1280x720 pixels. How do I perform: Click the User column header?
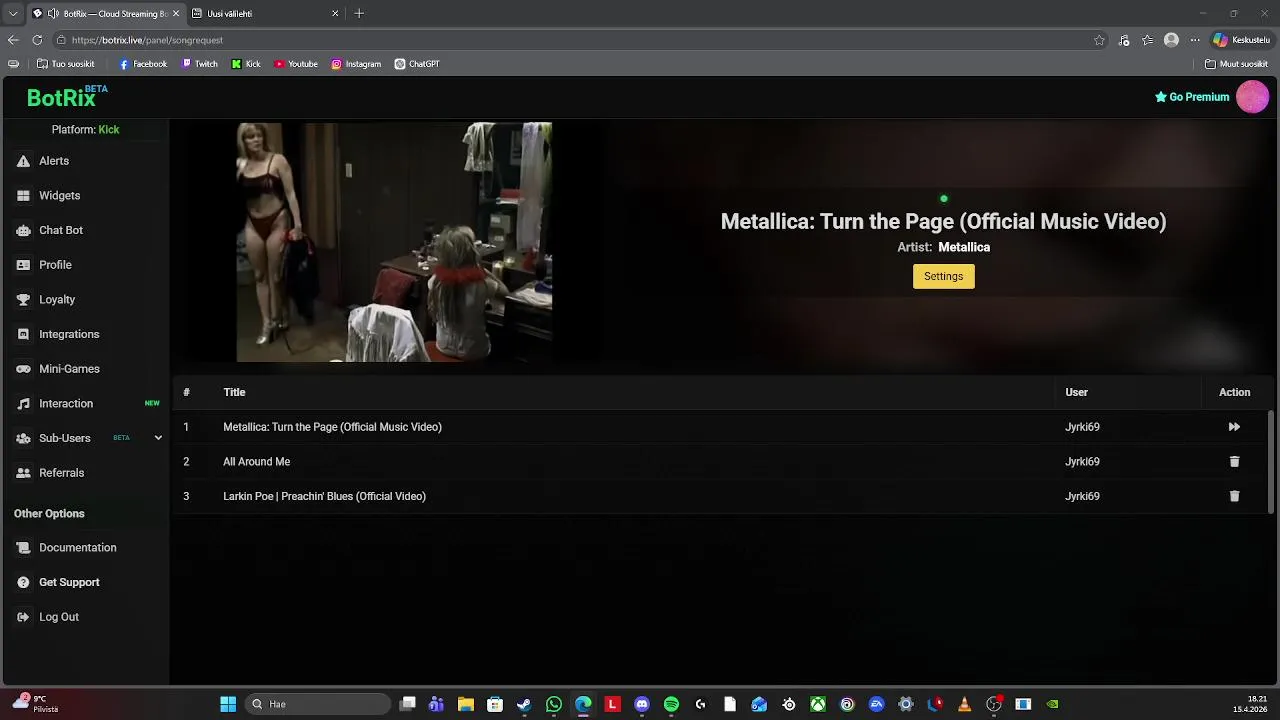coord(1076,392)
